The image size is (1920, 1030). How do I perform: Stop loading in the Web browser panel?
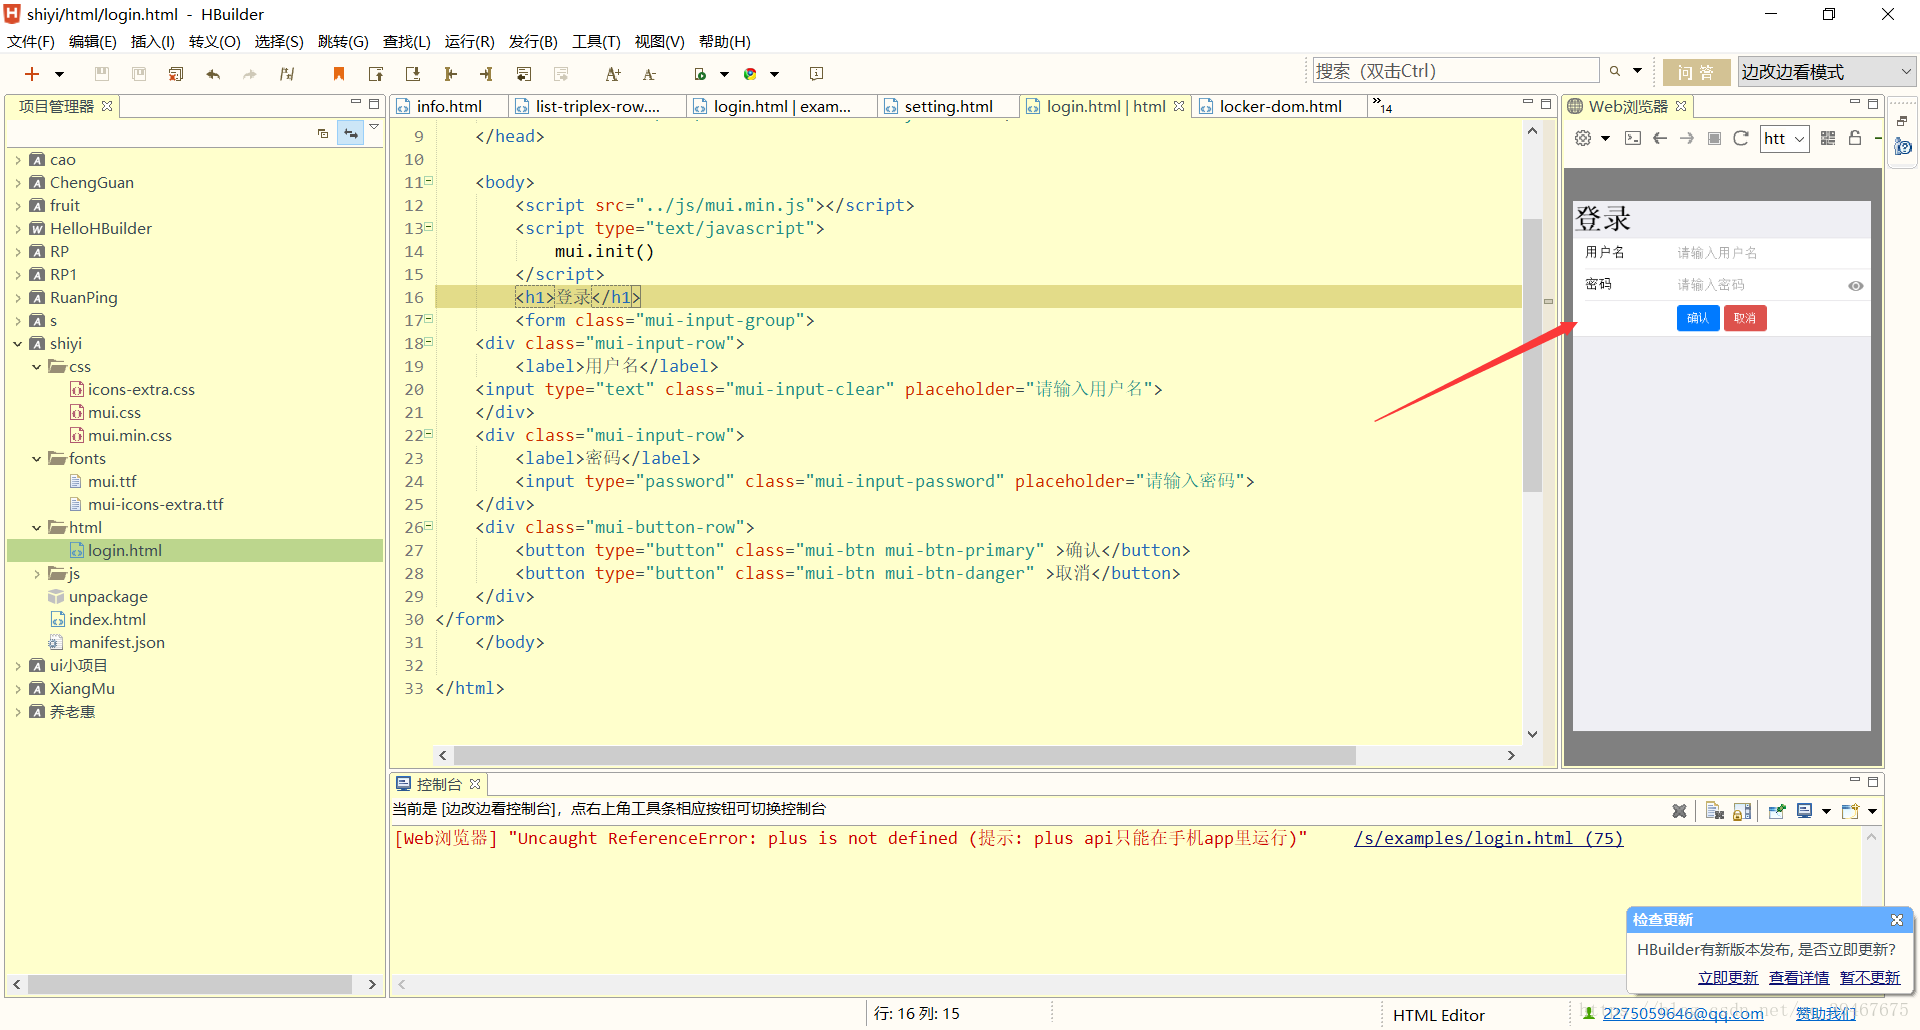1714,138
